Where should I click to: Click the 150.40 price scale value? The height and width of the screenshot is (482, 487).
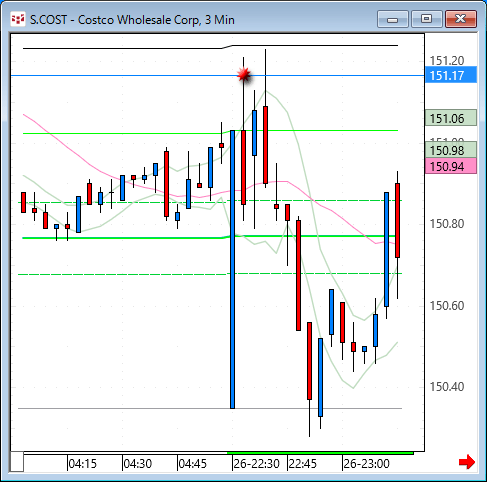[x=447, y=387]
